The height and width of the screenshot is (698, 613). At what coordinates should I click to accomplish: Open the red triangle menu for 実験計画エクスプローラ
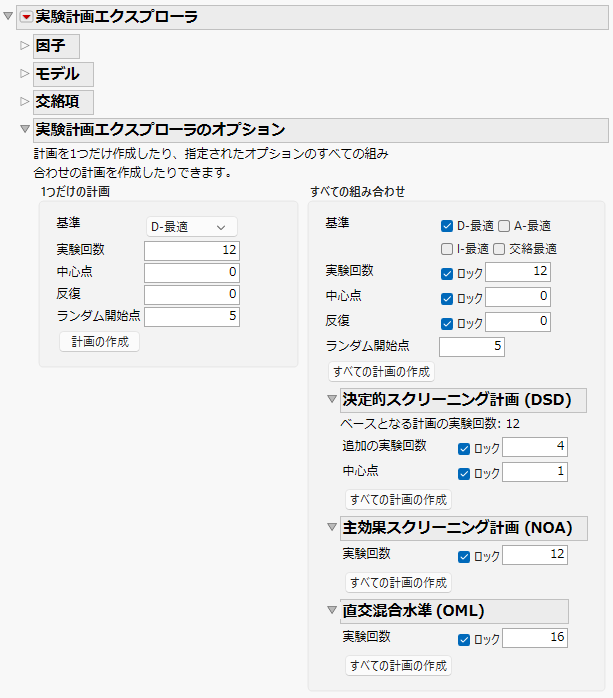pos(26,17)
